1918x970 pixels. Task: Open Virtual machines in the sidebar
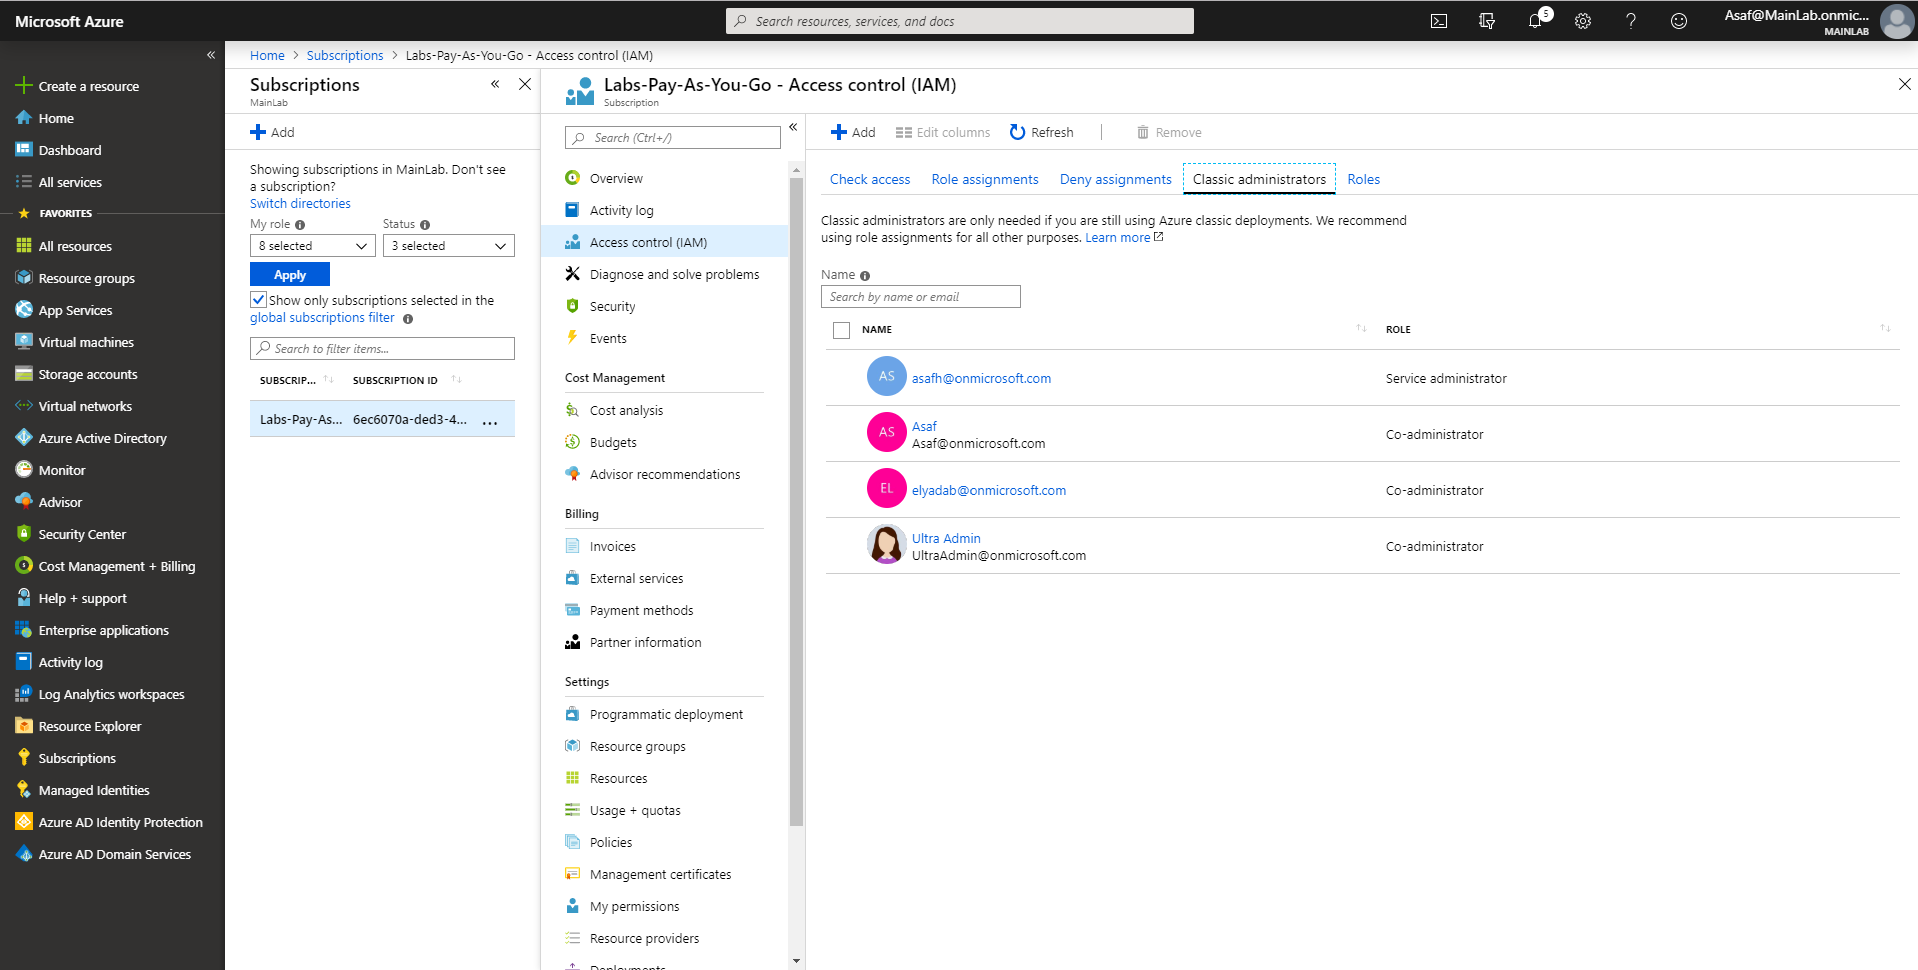(x=85, y=342)
